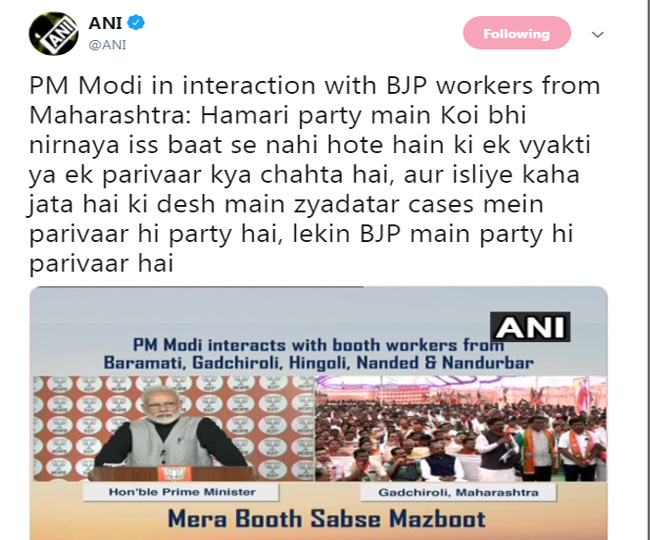This screenshot has height=540, width=650.
Task: Click the last tweet line "parivaar hai"
Action: pyautogui.click(x=101, y=264)
